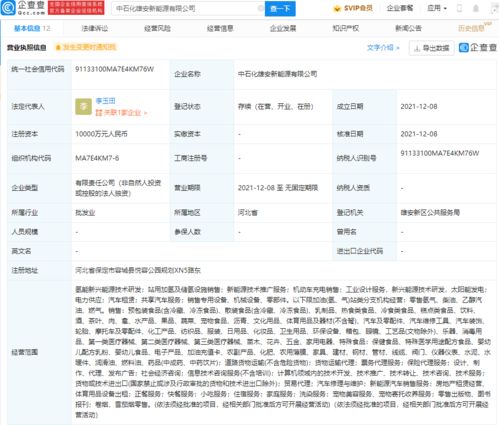
Task: Switch to 企业发展 tab
Action: (x=283, y=28)
